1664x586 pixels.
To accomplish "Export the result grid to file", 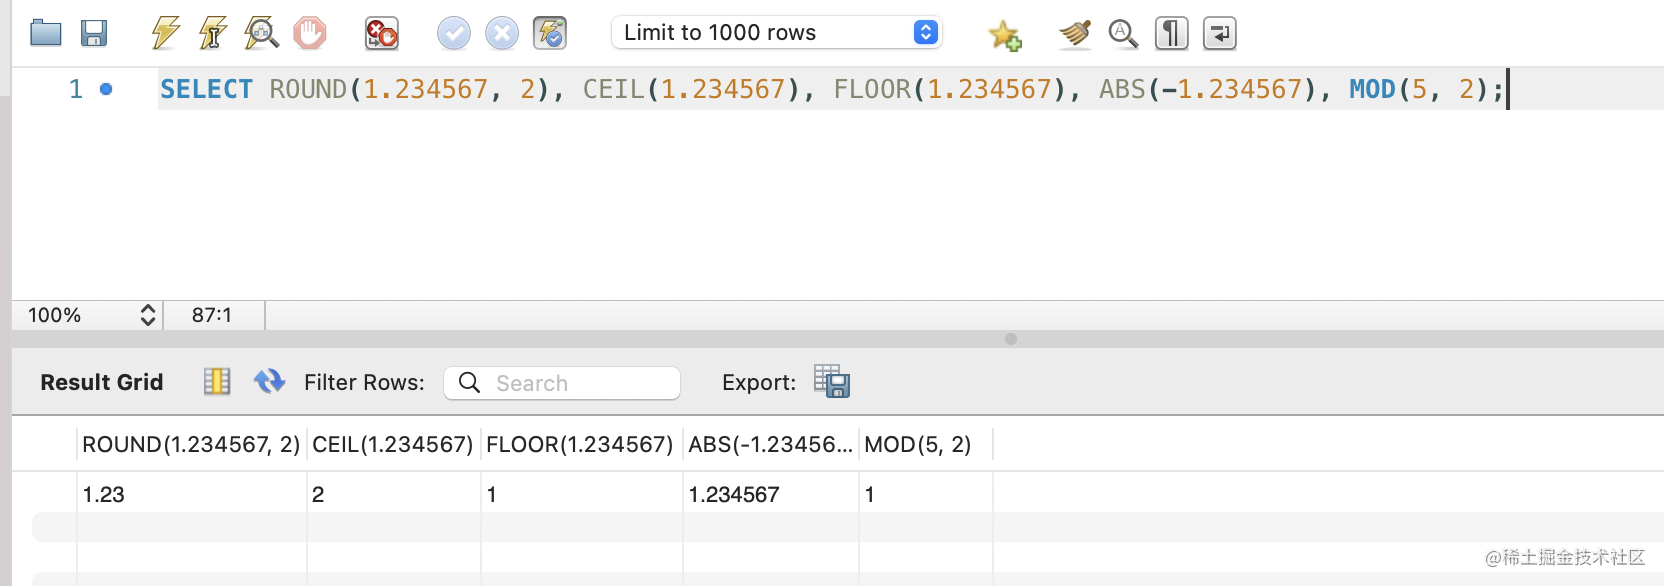I will [x=831, y=381].
